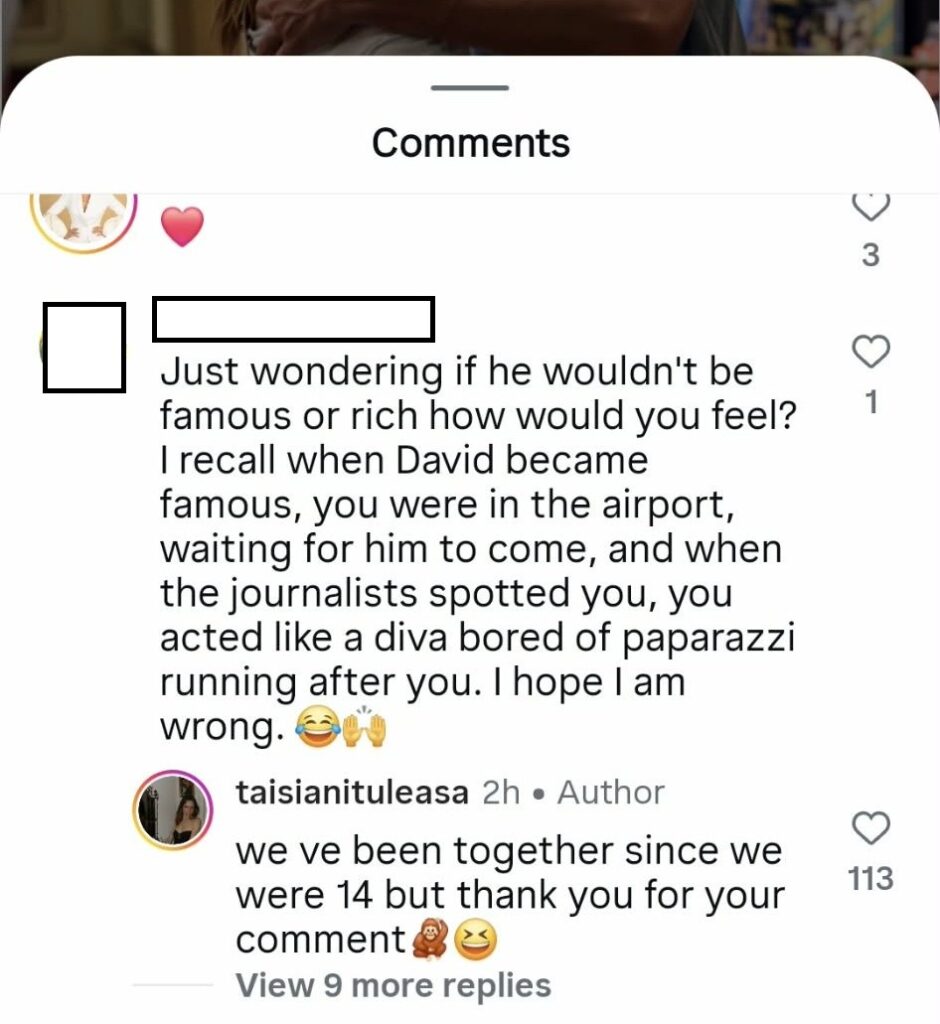This screenshot has width=940, height=1024.
Task: Tap the Author label beside 2h
Action: (611, 793)
